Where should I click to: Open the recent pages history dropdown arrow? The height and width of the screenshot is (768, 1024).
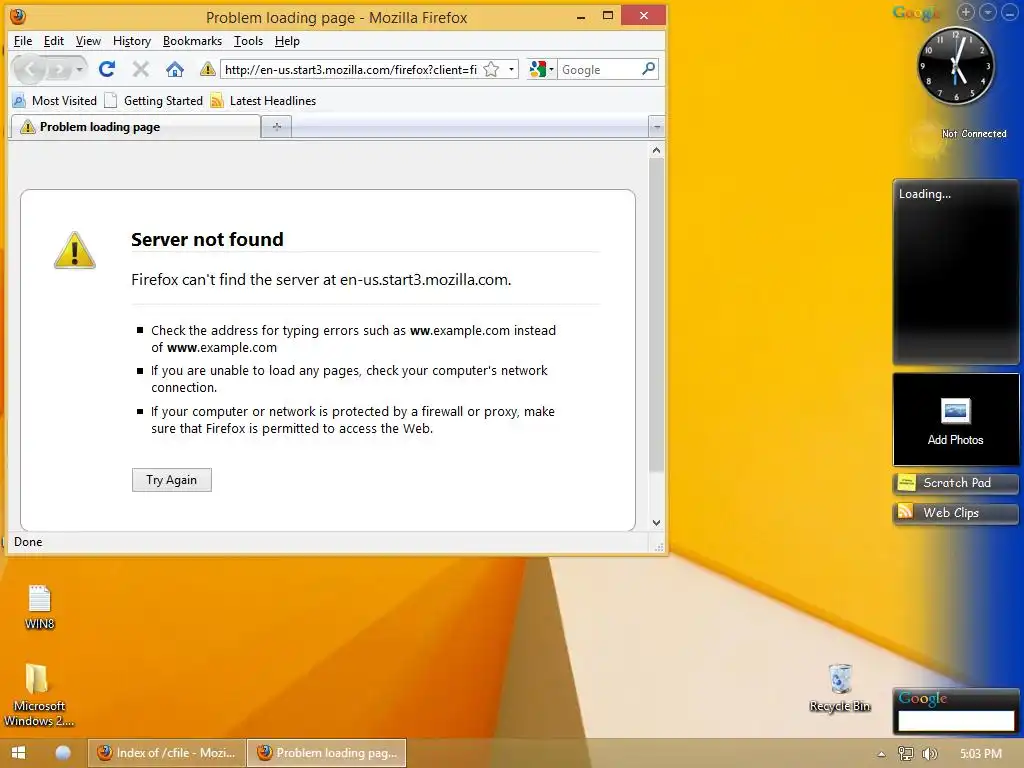coord(79,69)
